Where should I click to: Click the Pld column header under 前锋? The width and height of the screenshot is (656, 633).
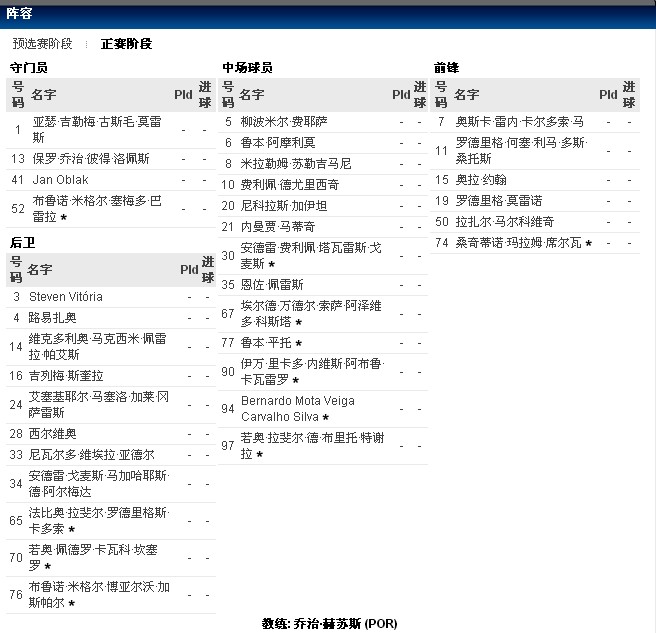click(x=607, y=95)
